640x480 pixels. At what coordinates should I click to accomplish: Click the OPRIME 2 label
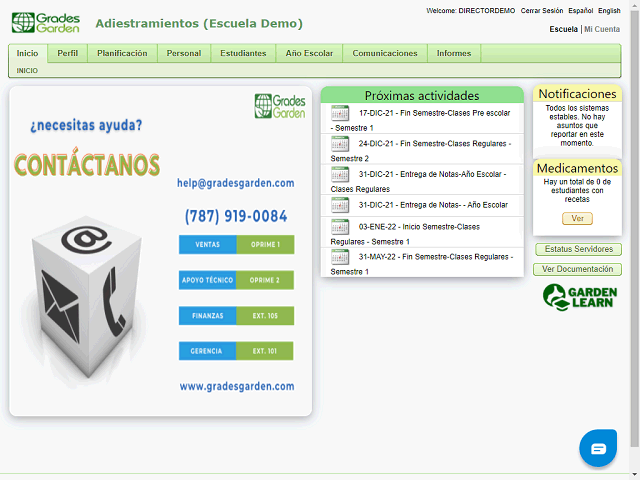pos(265,280)
